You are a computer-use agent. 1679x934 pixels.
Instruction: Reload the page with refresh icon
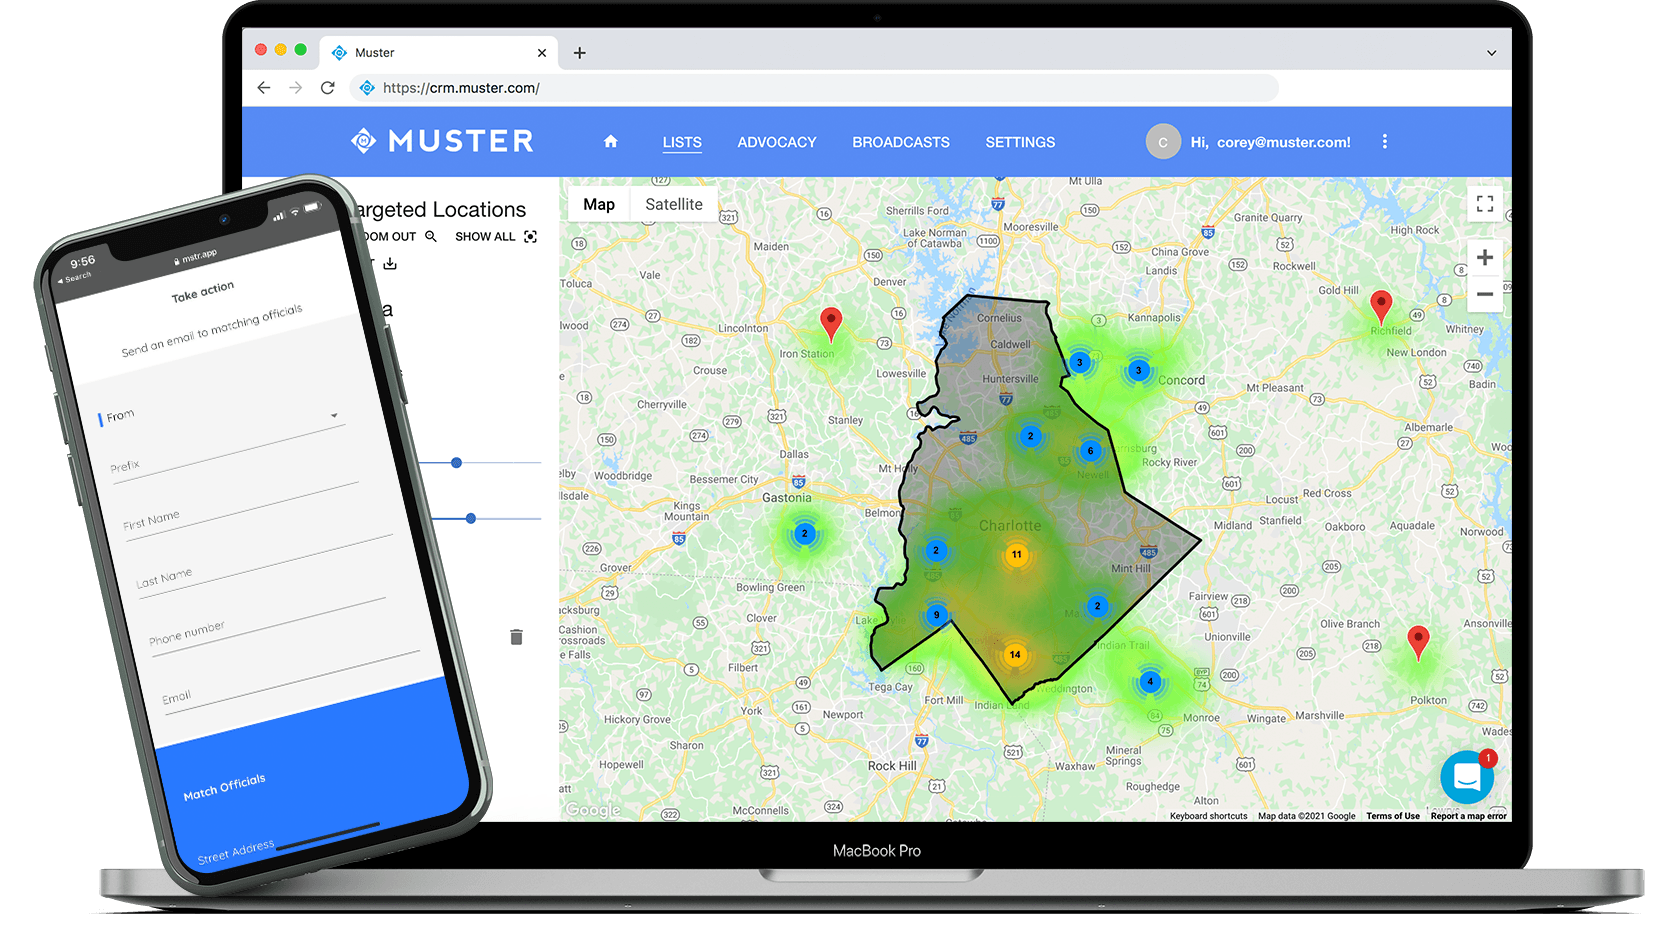coord(327,88)
